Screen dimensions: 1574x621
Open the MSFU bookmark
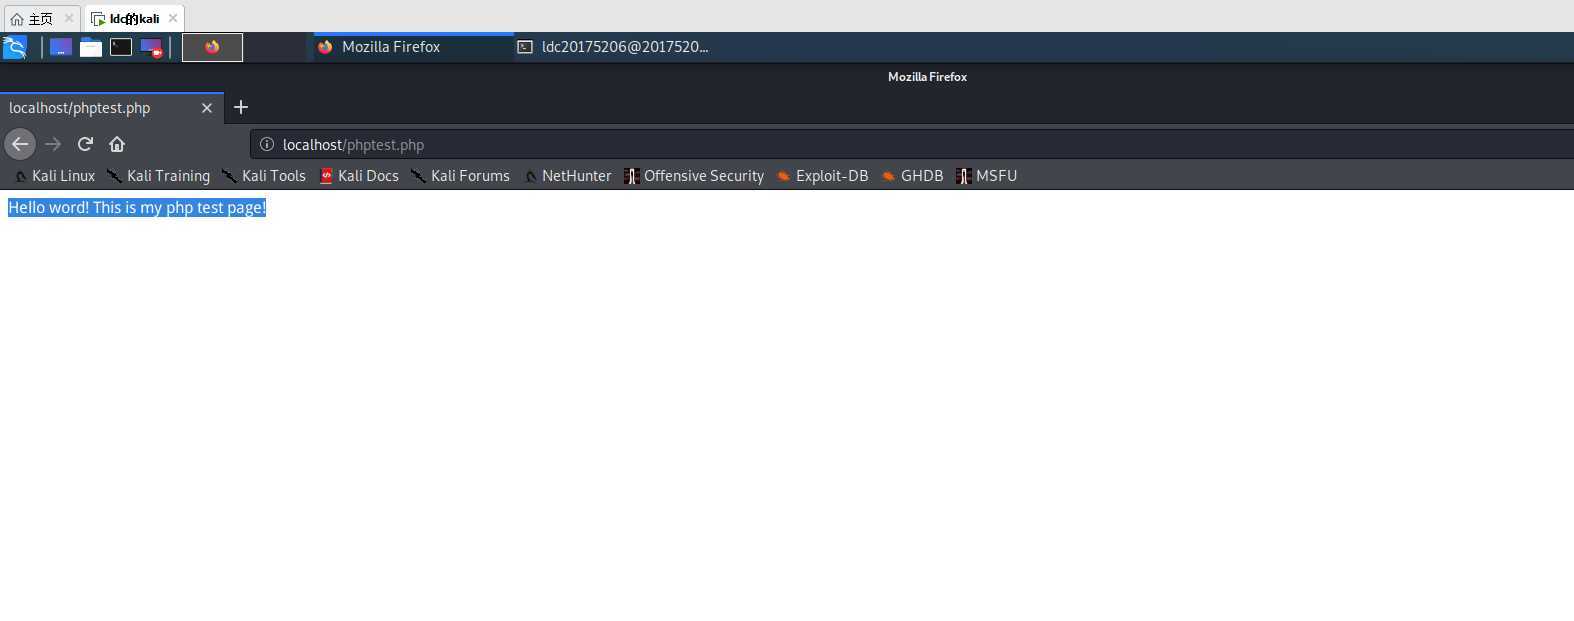click(986, 176)
